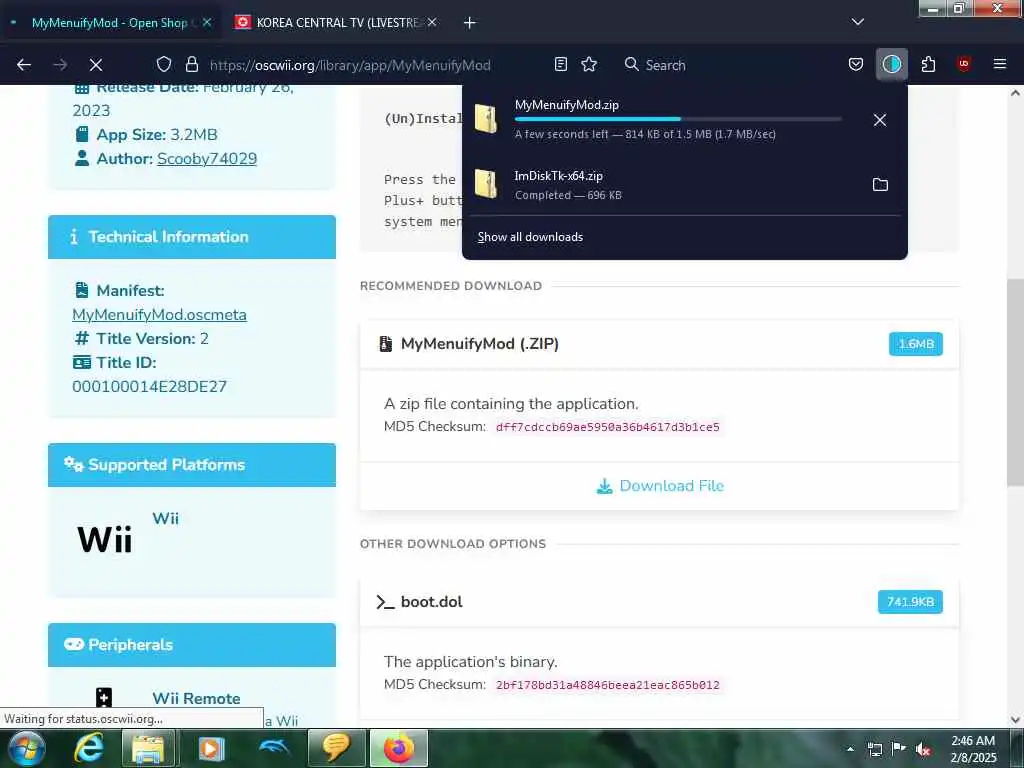Click the URL address bar

[x=349, y=65]
